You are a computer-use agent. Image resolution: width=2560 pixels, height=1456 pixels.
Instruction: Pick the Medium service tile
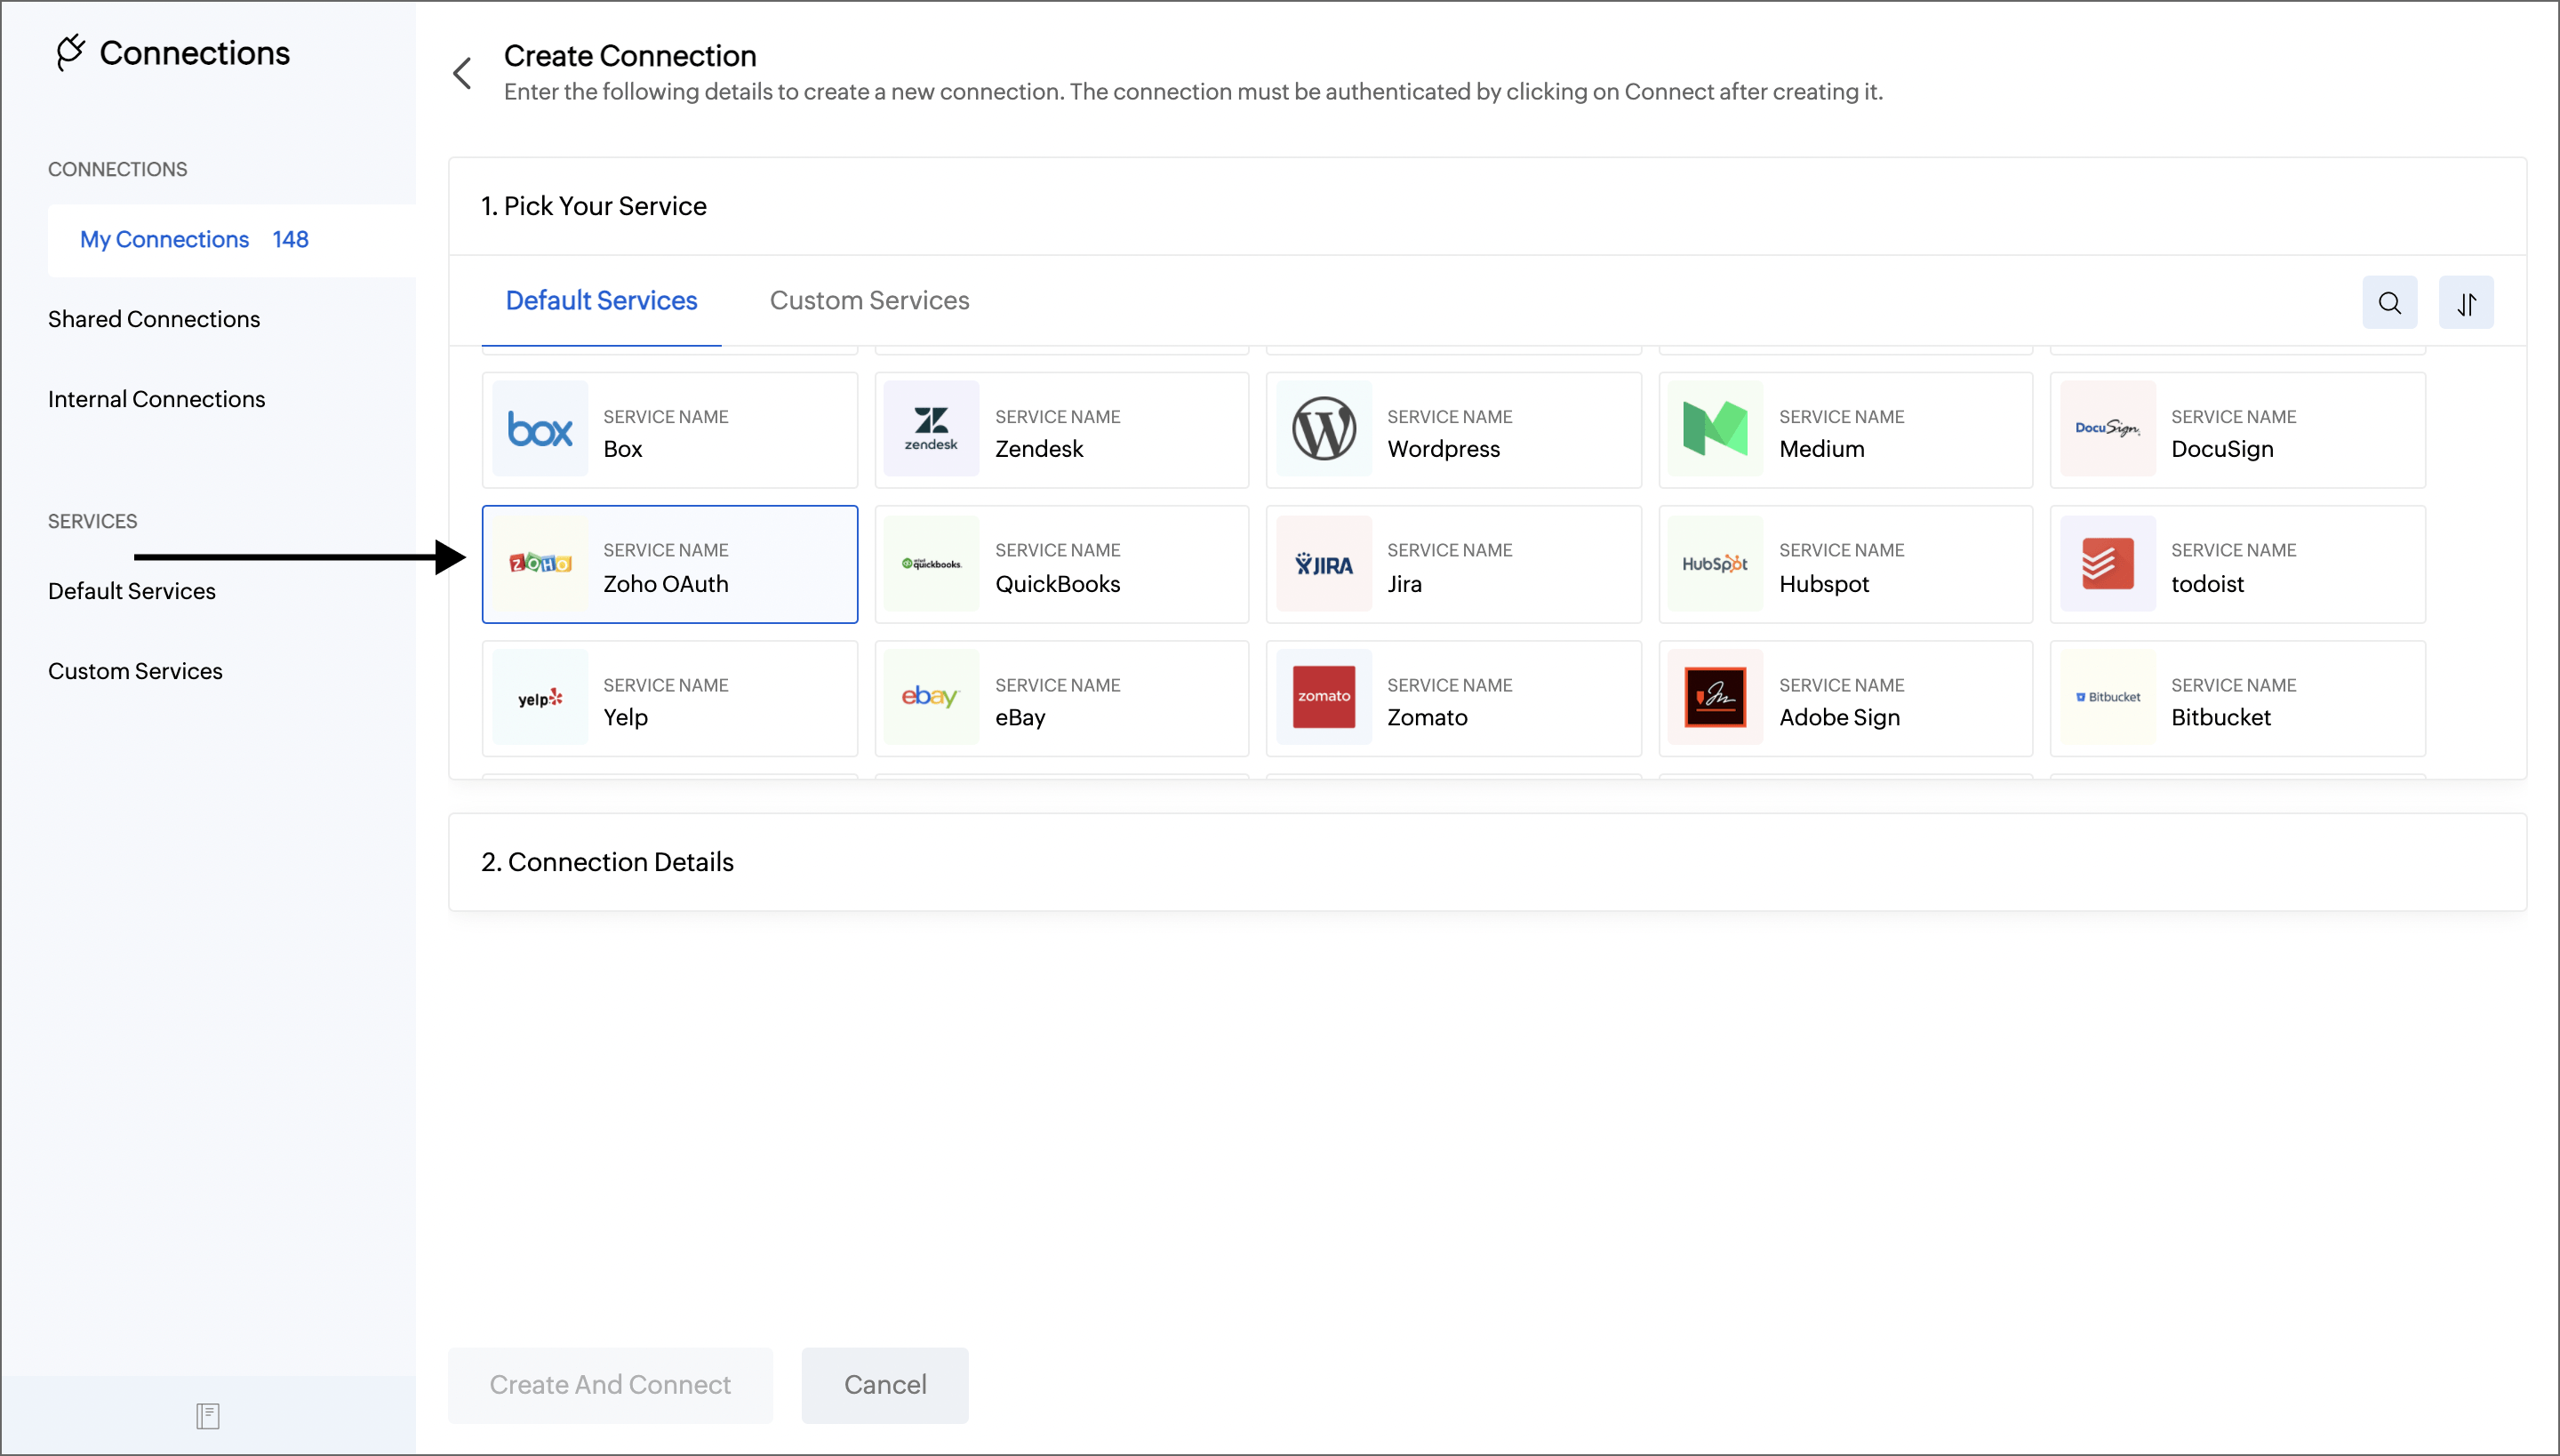pos(1845,430)
